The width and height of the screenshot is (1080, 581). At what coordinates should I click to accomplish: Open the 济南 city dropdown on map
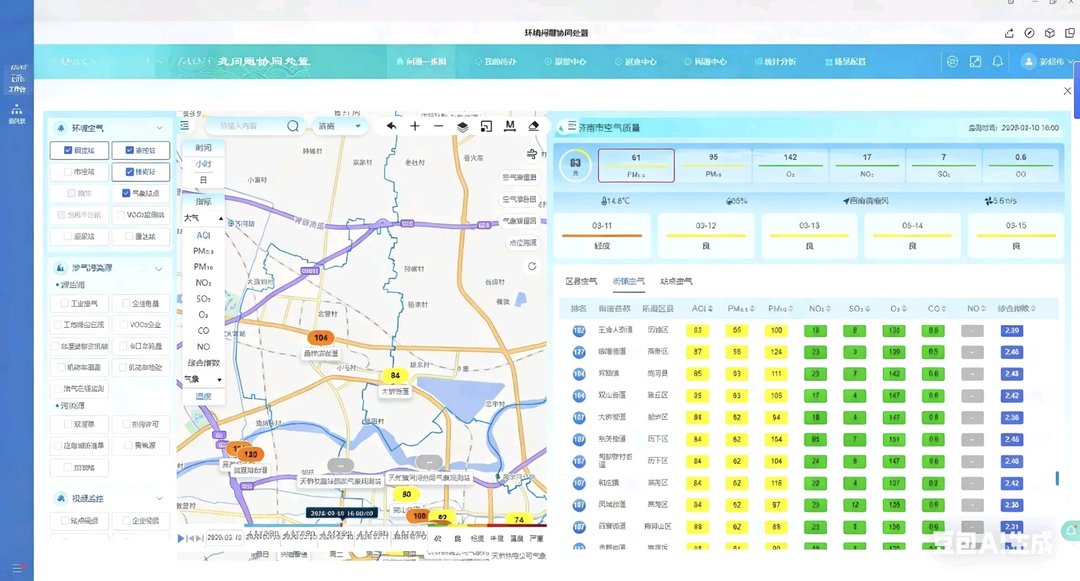(340, 126)
